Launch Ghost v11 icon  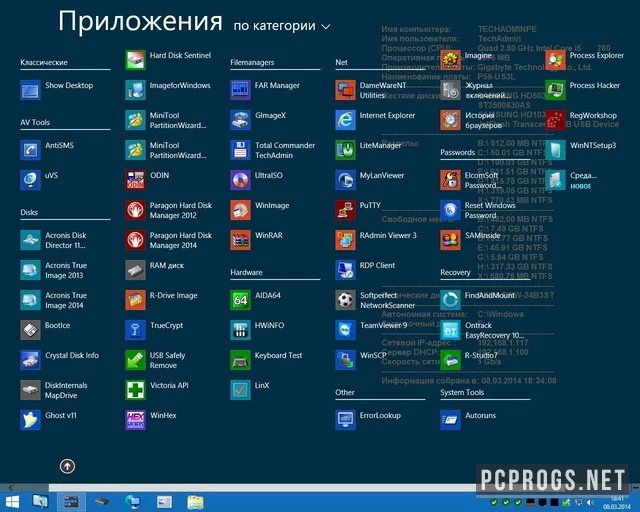[30, 420]
